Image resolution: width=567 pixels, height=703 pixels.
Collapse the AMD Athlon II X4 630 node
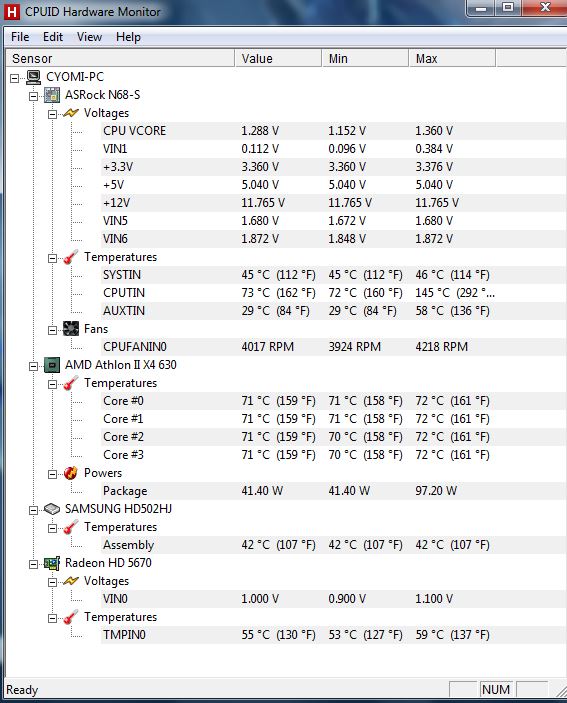tap(34, 366)
